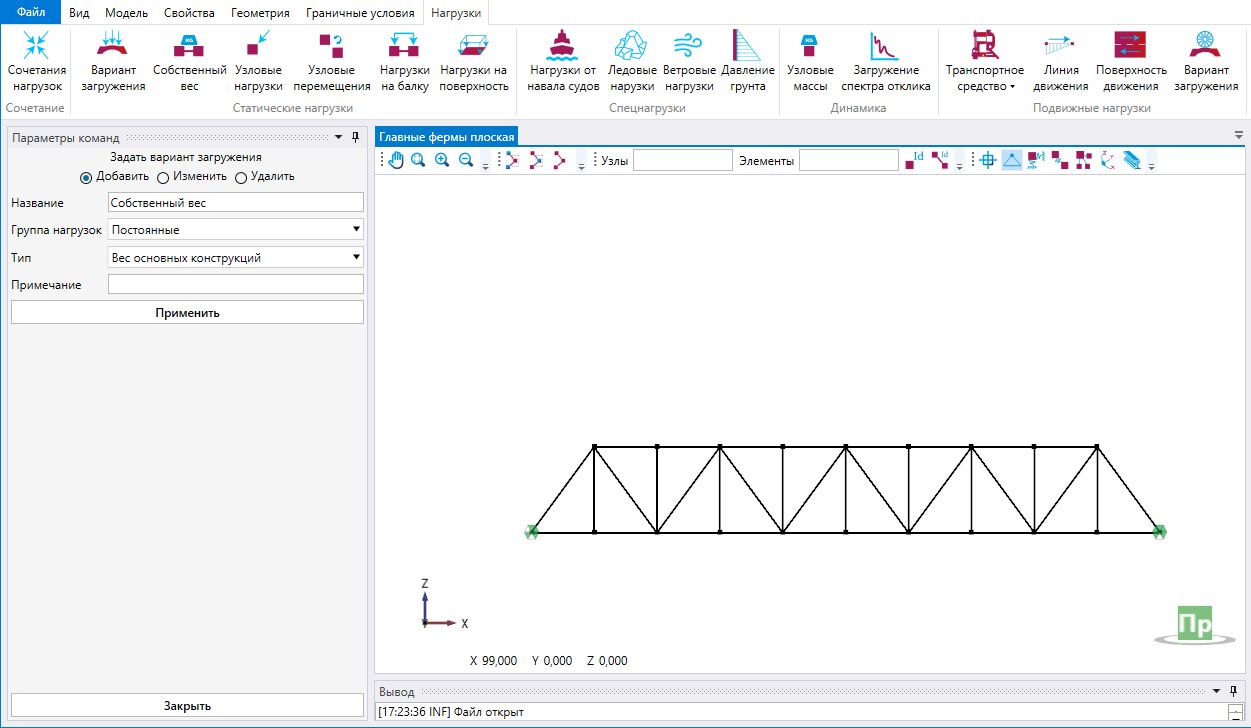Toggle the highlighted triangle display icon
The image size is (1251, 728).
[1012, 160]
